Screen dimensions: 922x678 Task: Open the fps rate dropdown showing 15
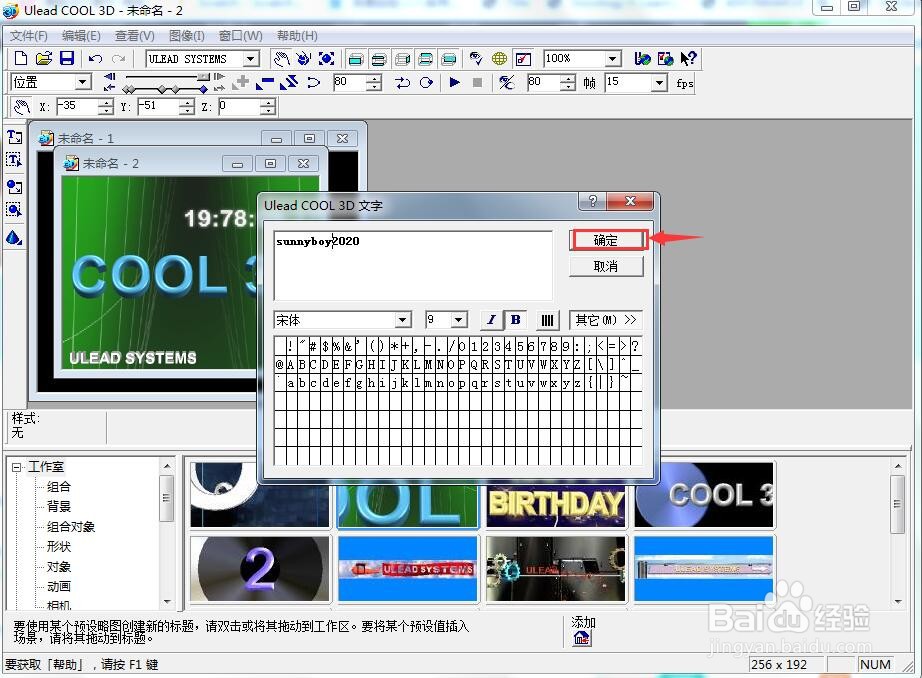click(x=659, y=82)
